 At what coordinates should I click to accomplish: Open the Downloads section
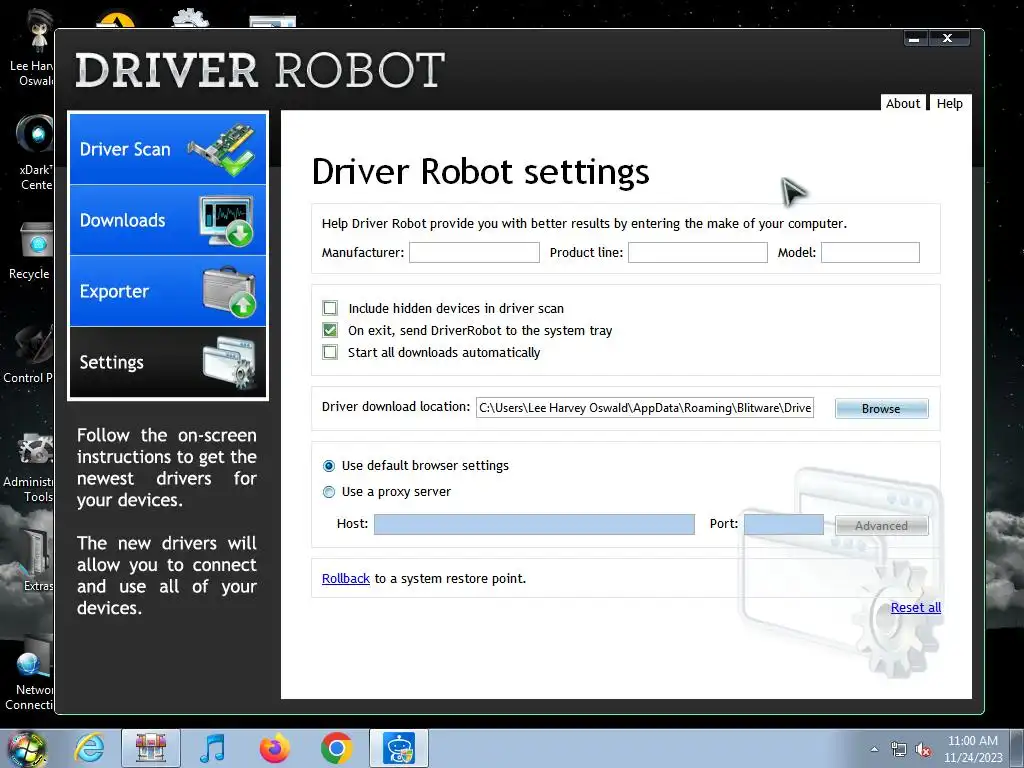(x=168, y=220)
